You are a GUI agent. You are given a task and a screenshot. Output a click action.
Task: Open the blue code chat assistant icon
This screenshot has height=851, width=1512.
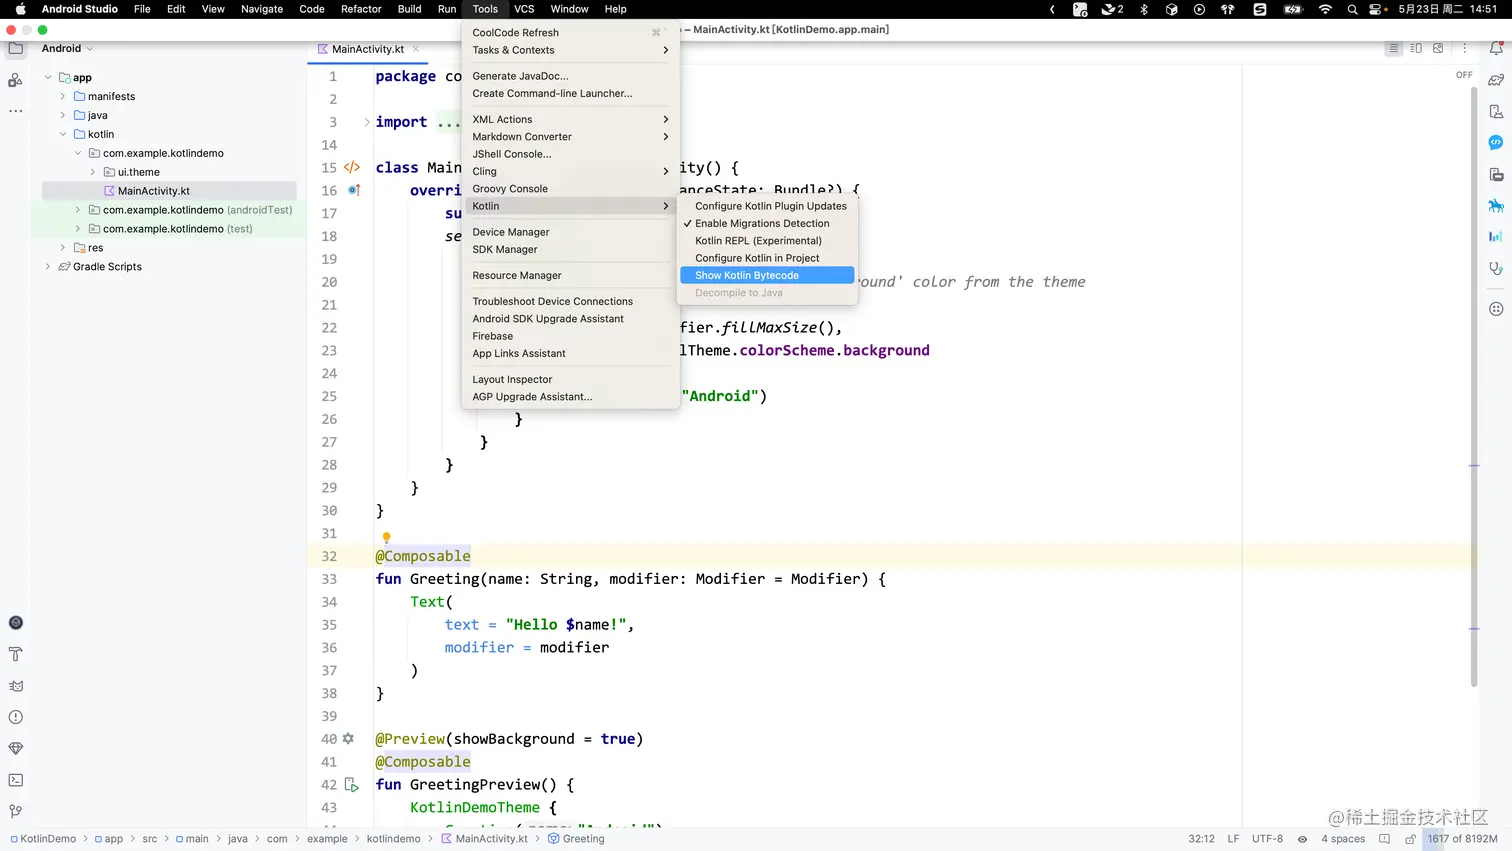1496,143
